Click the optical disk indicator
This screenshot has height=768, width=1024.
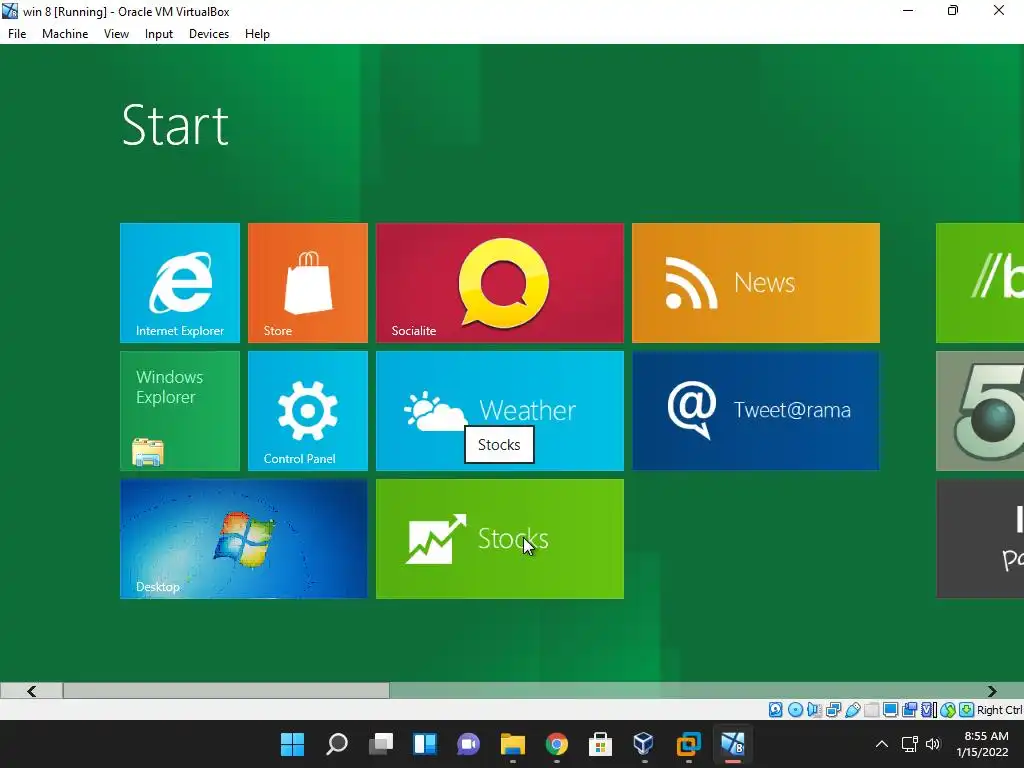795,710
